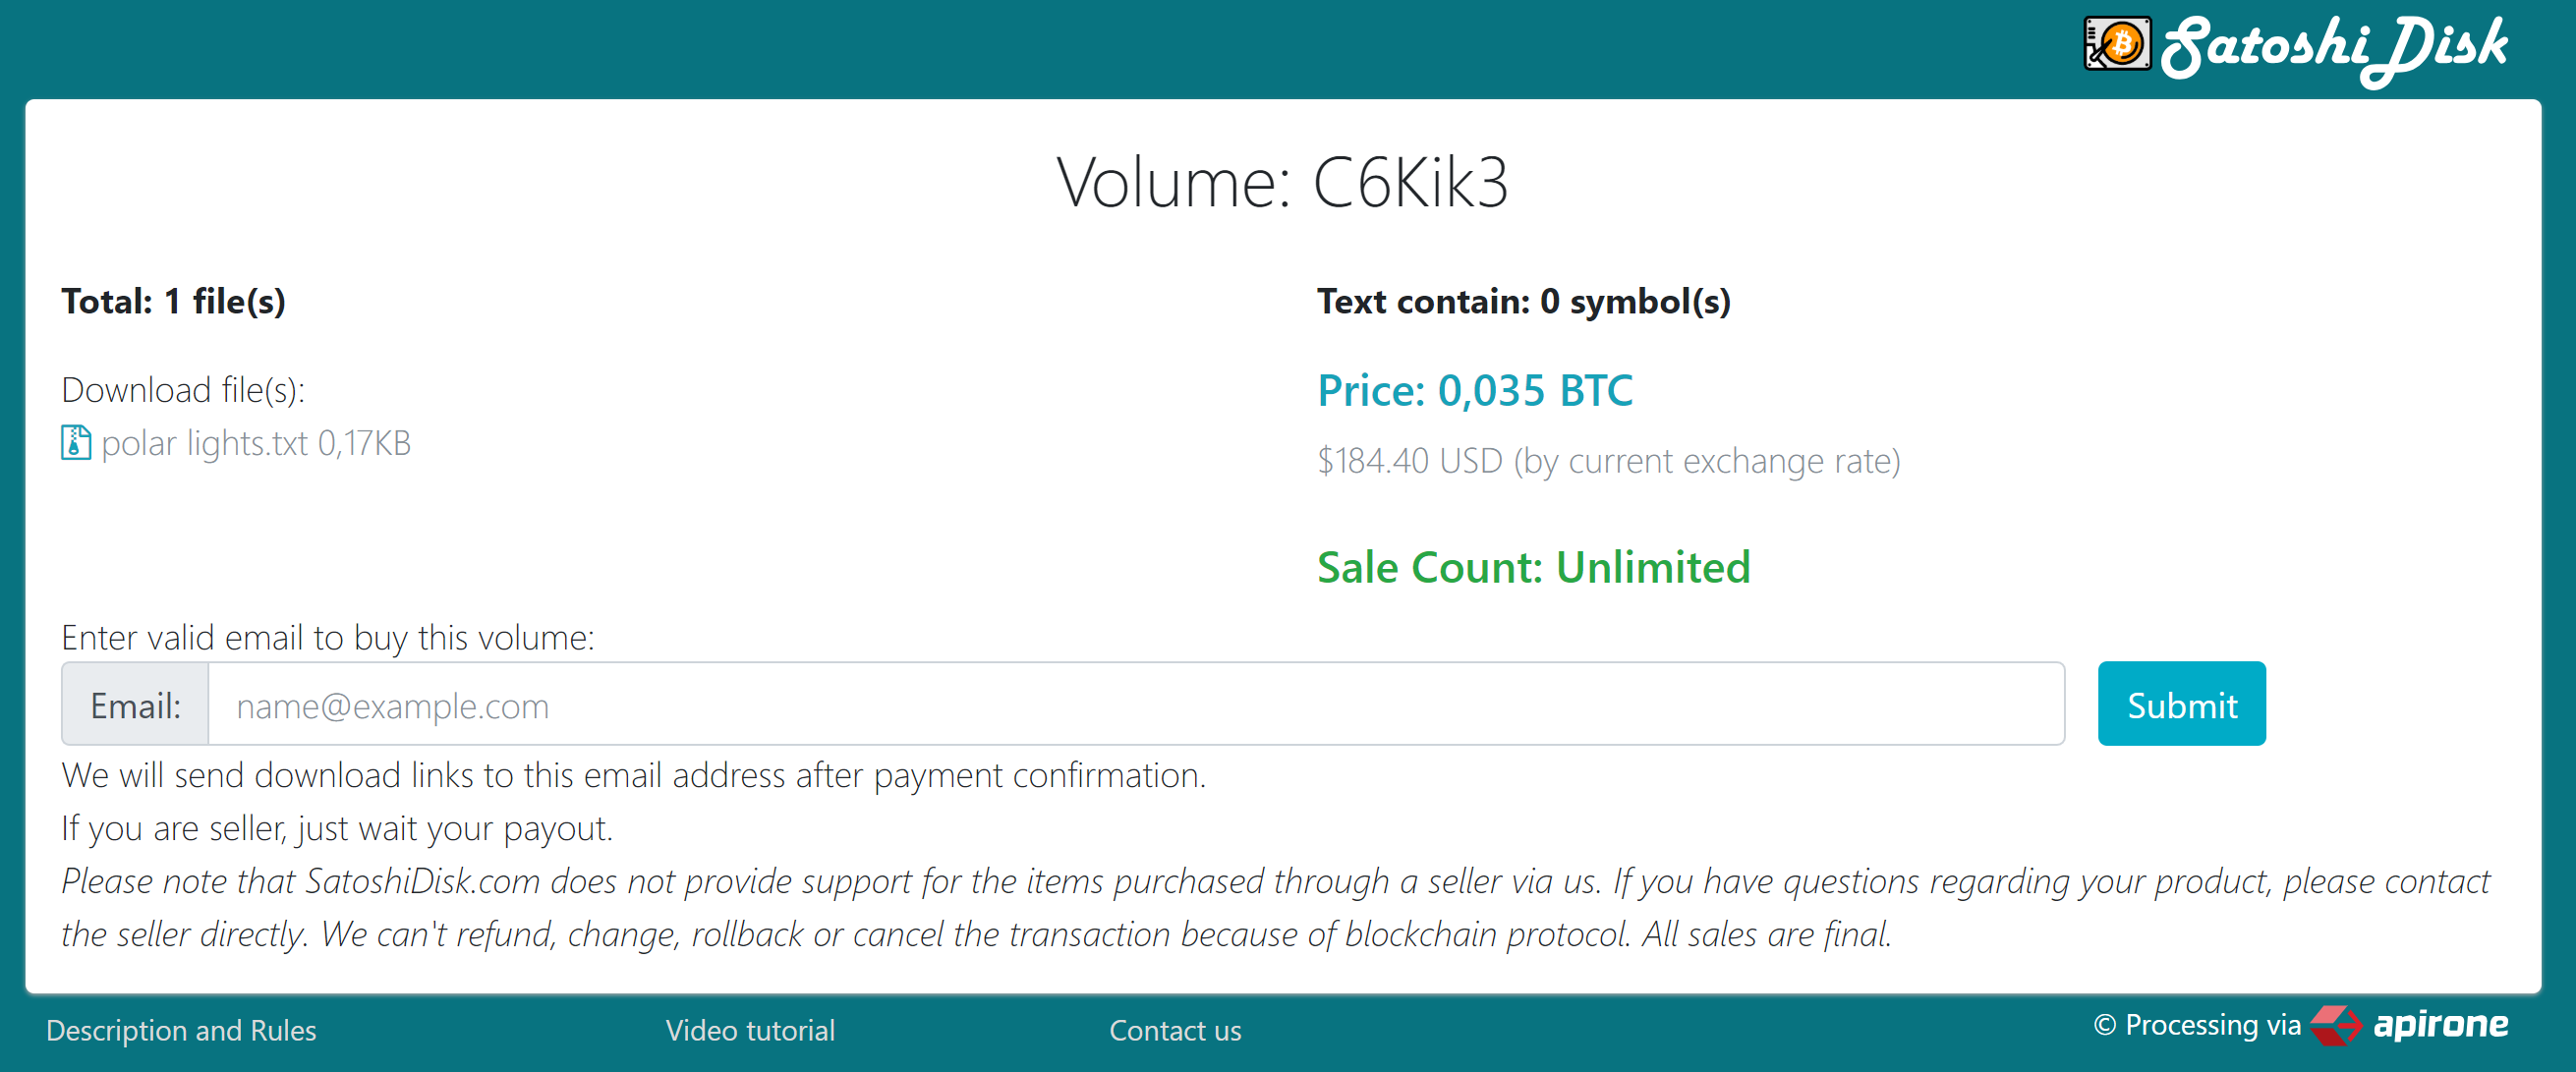
Task: Click the Processing via copyright text
Action: point(2197,1025)
